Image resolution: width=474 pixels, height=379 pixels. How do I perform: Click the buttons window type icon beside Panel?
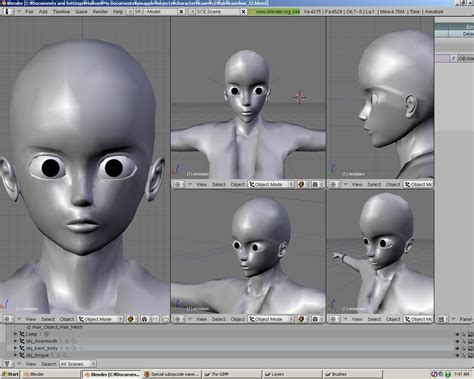click(442, 319)
